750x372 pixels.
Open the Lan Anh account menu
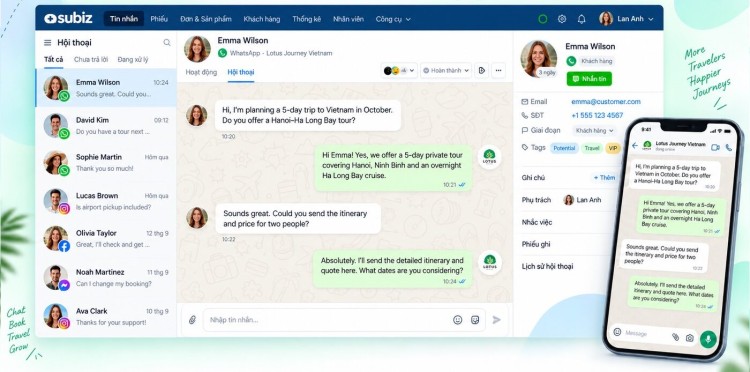tap(626, 19)
